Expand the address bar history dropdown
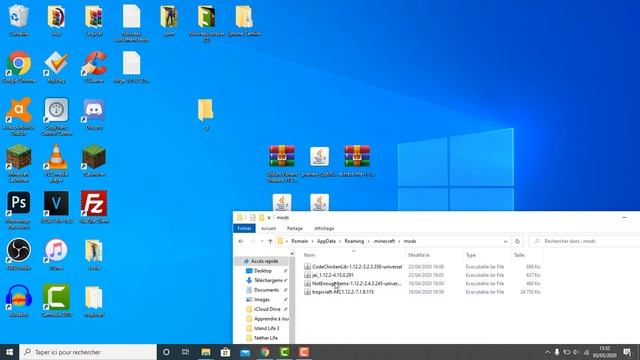The image size is (640, 360). point(505,241)
